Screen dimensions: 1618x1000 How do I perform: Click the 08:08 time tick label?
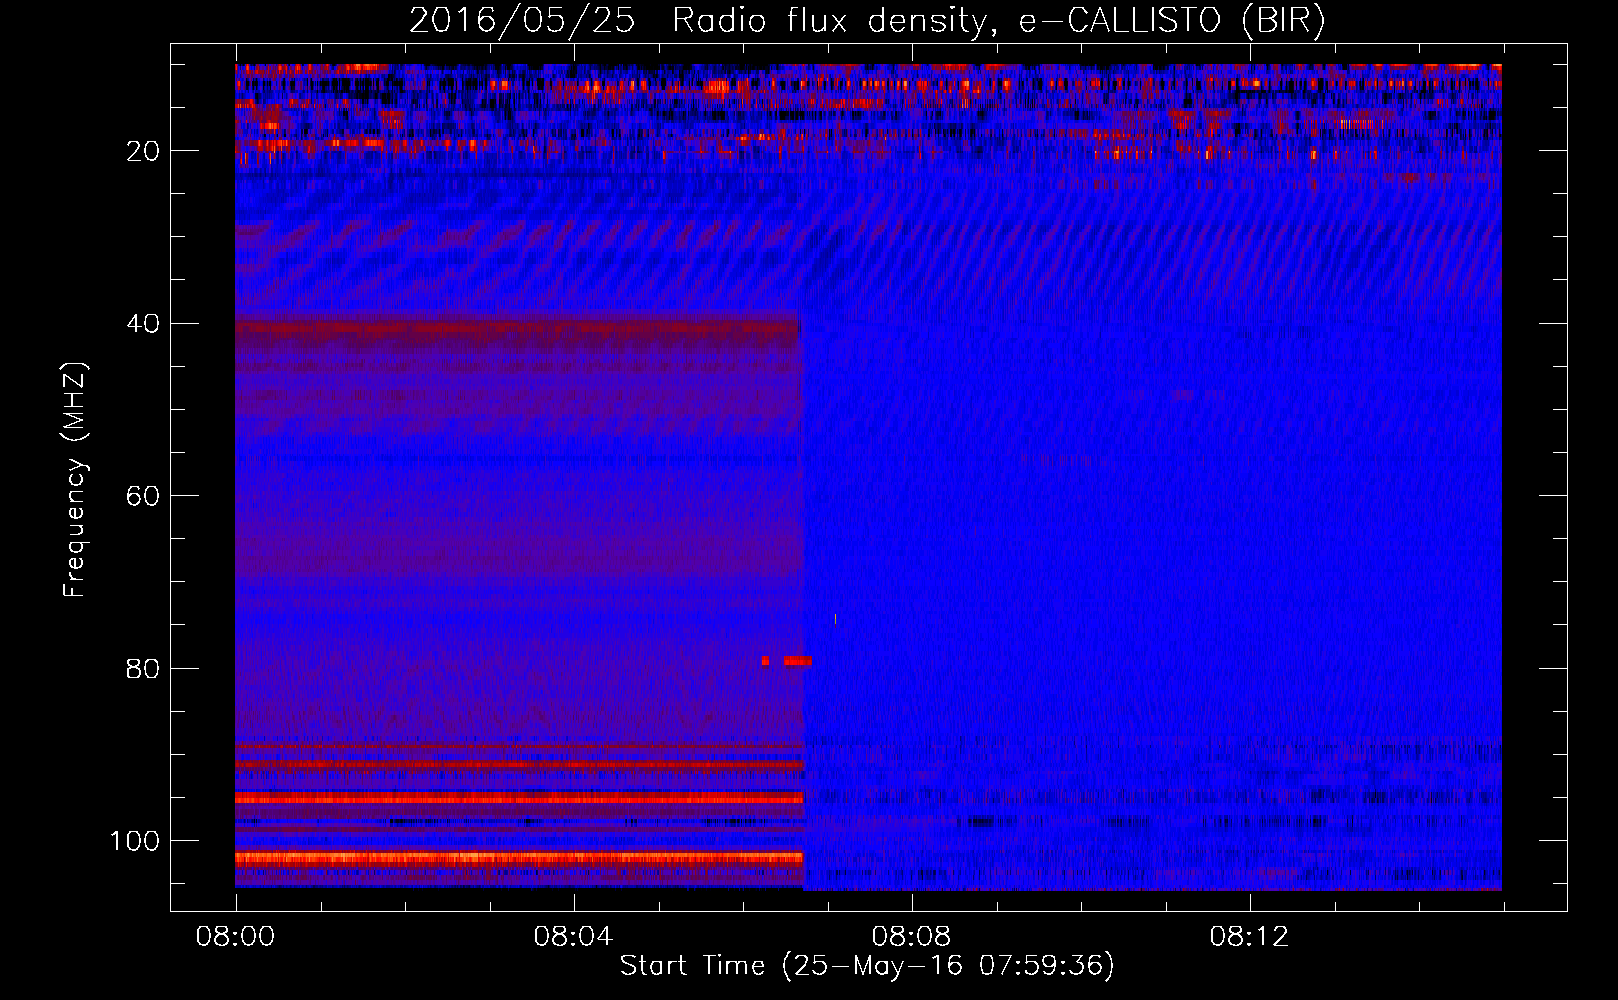[x=911, y=937]
